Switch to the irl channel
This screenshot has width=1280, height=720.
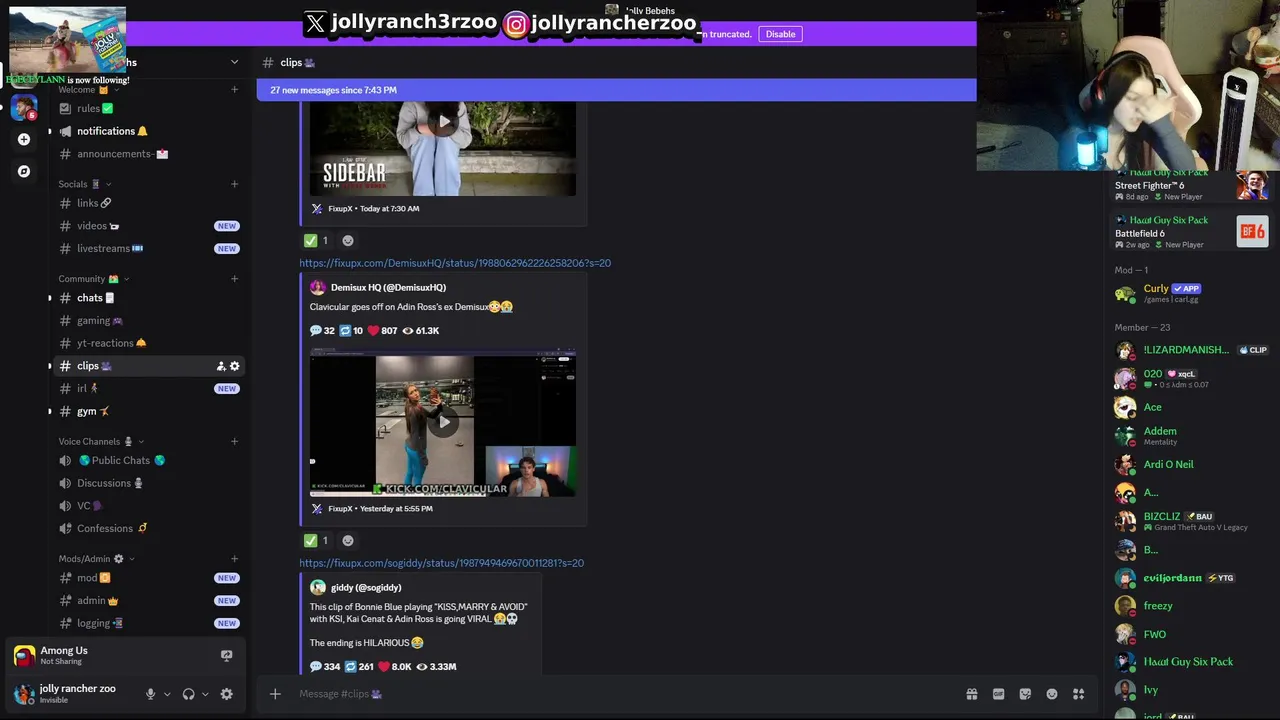coord(148,388)
